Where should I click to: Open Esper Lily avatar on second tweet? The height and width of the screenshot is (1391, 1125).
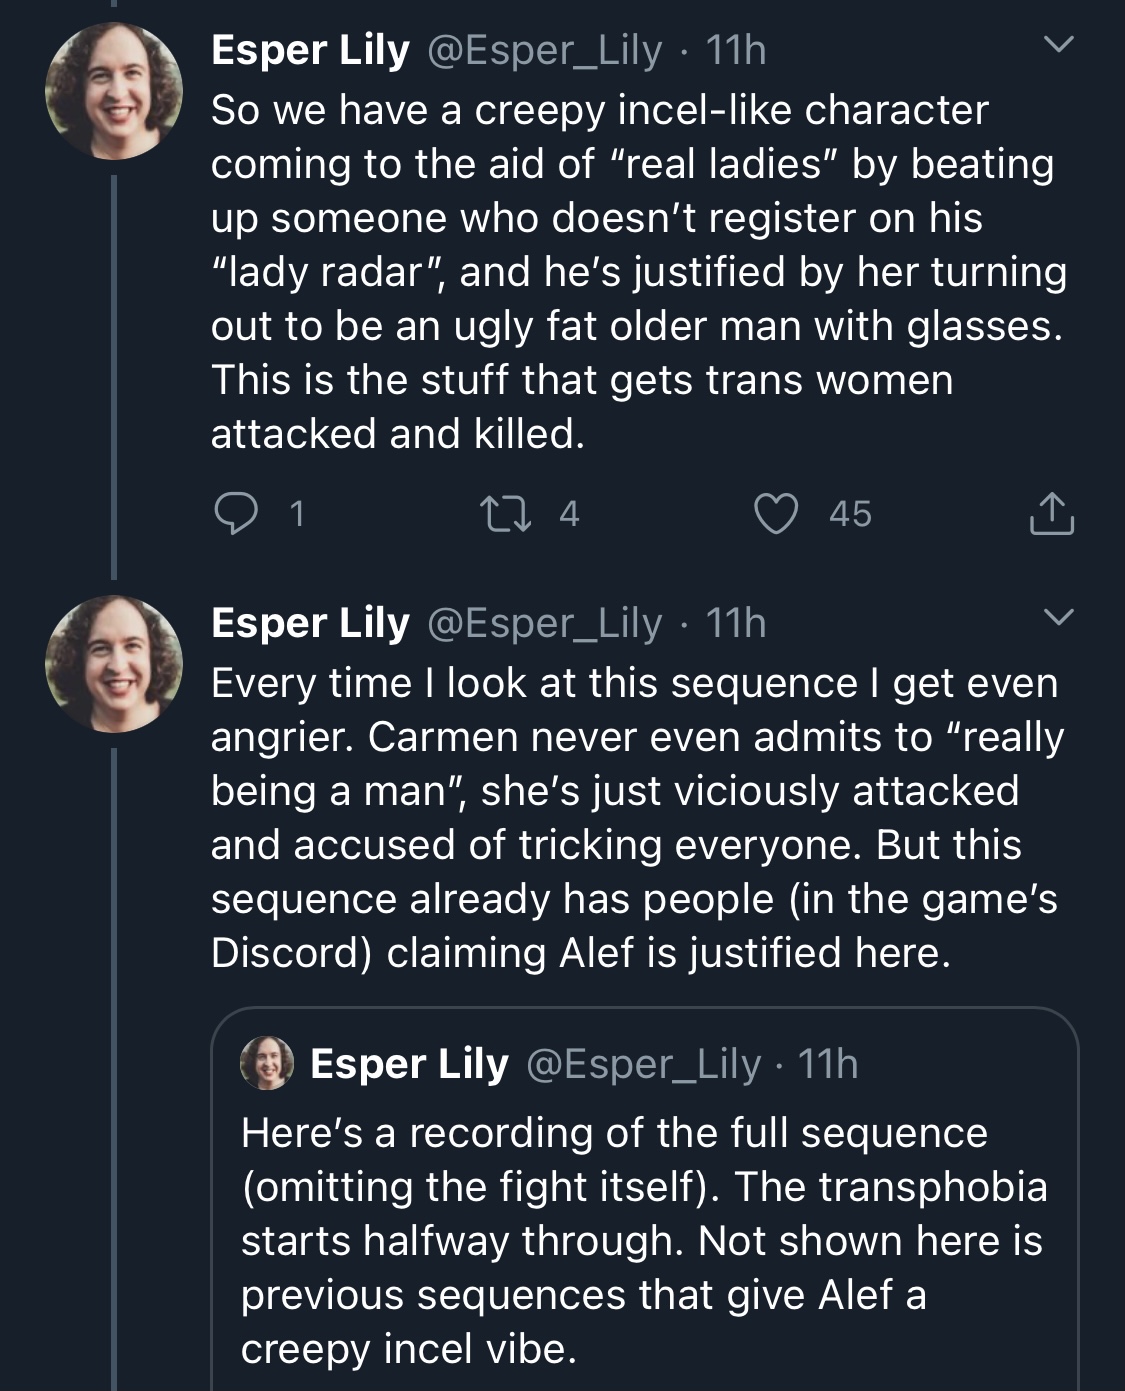[x=114, y=664]
